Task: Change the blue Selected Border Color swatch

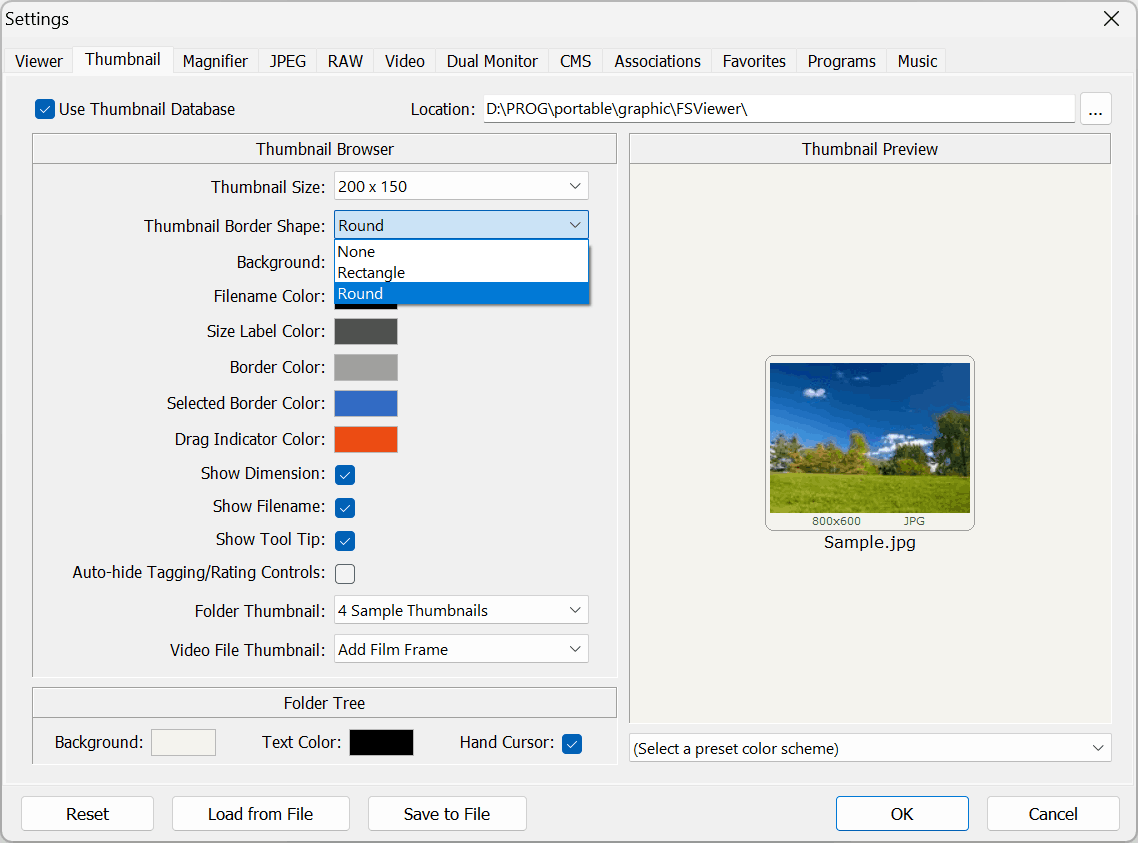Action: tap(366, 403)
